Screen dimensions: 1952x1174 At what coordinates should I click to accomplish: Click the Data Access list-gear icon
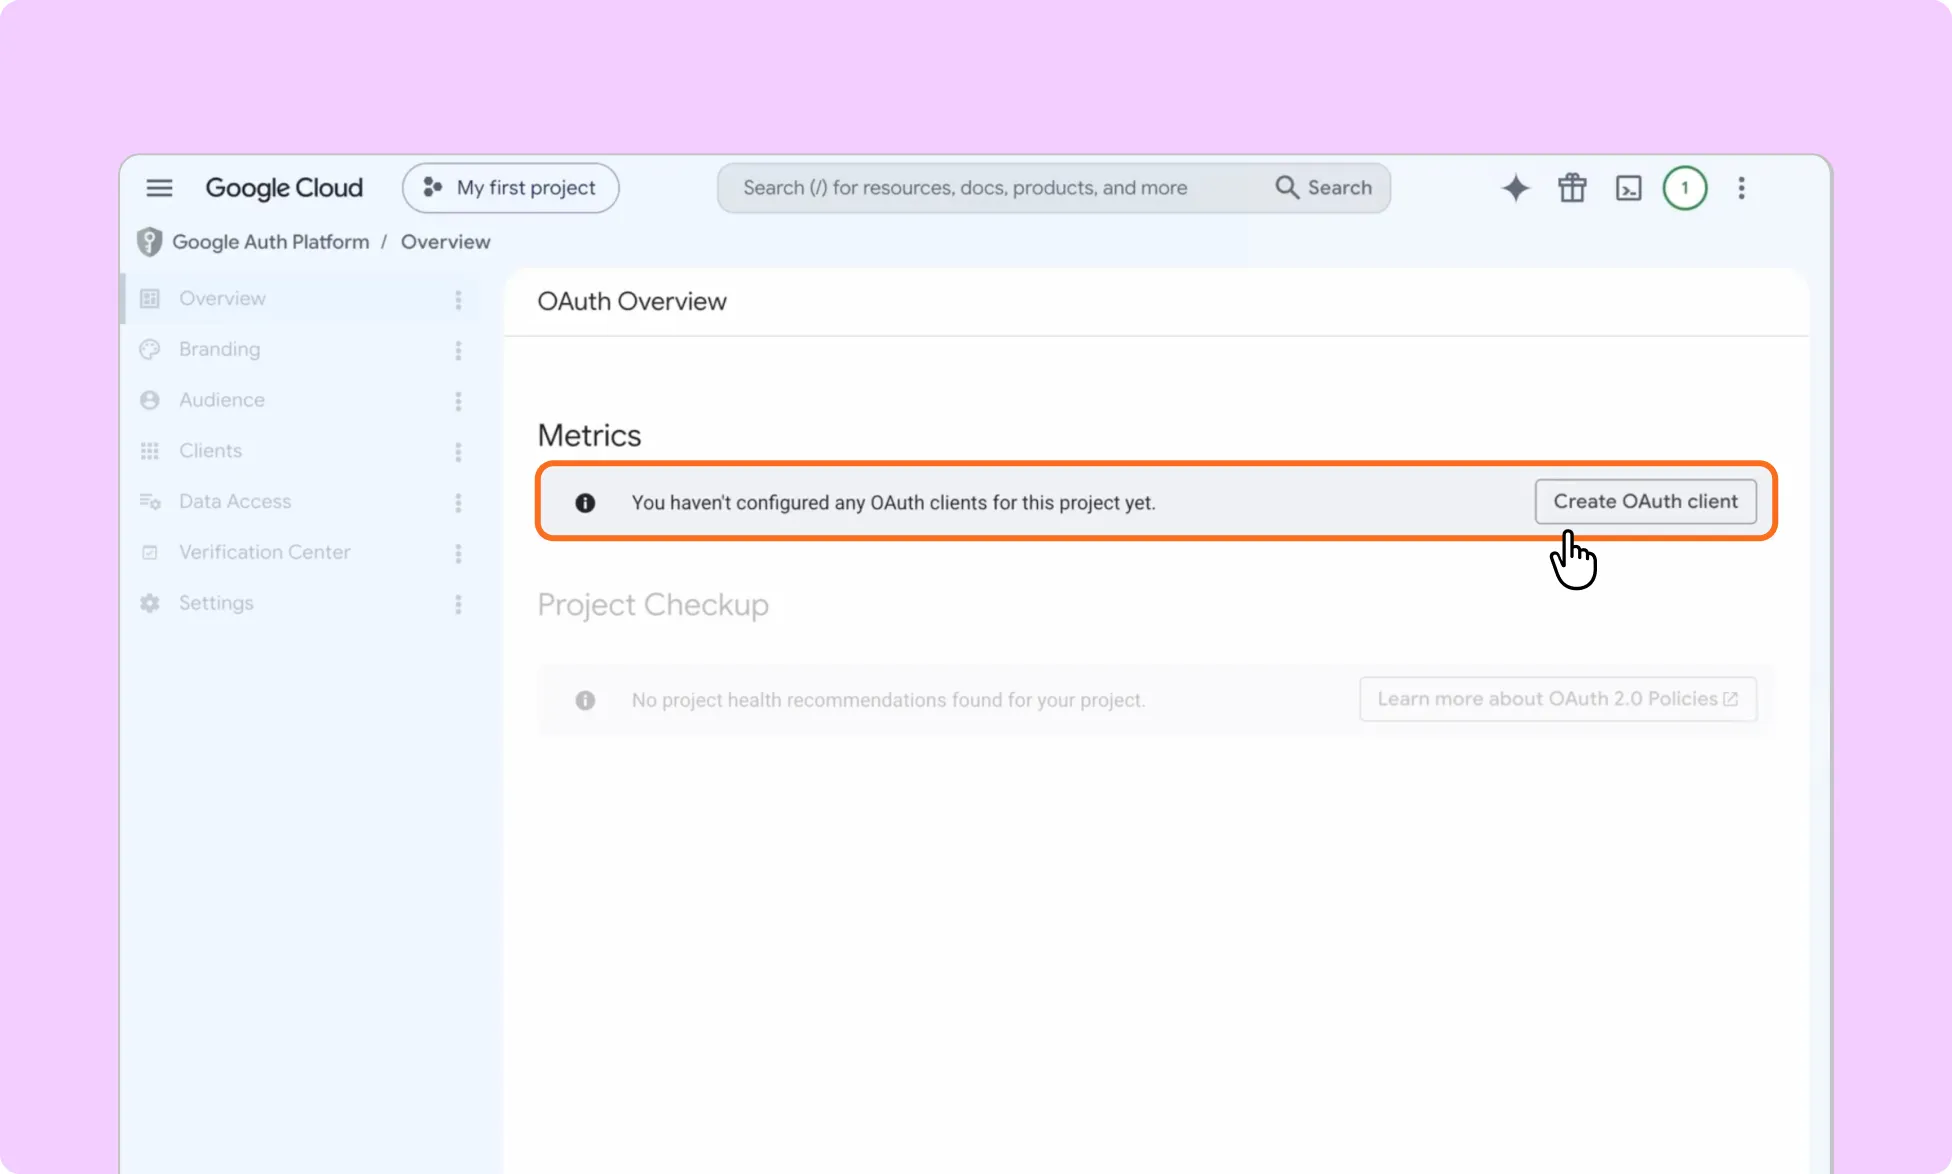tap(150, 502)
